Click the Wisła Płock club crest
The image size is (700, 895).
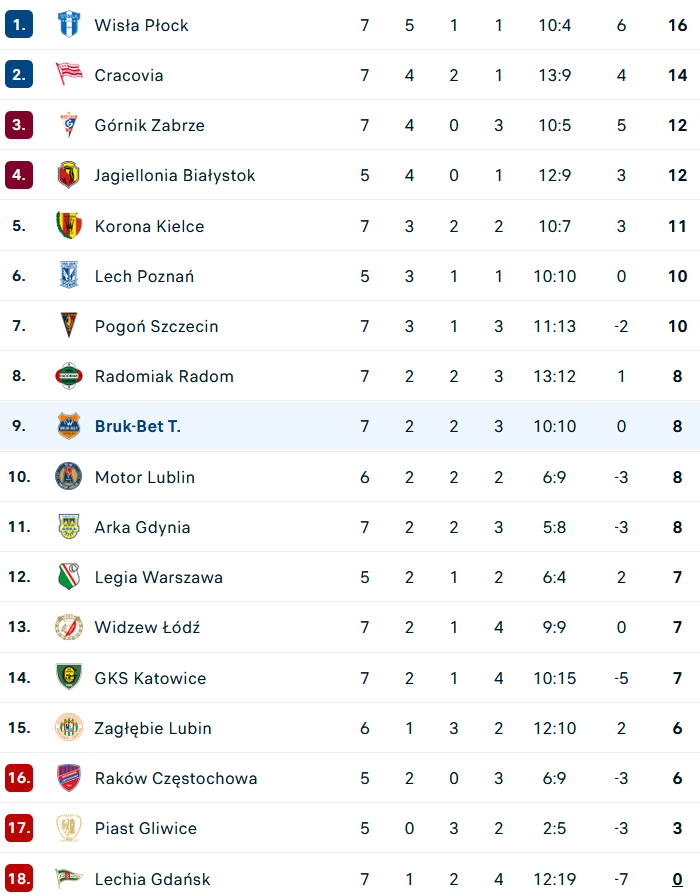click(x=69, y=25)
